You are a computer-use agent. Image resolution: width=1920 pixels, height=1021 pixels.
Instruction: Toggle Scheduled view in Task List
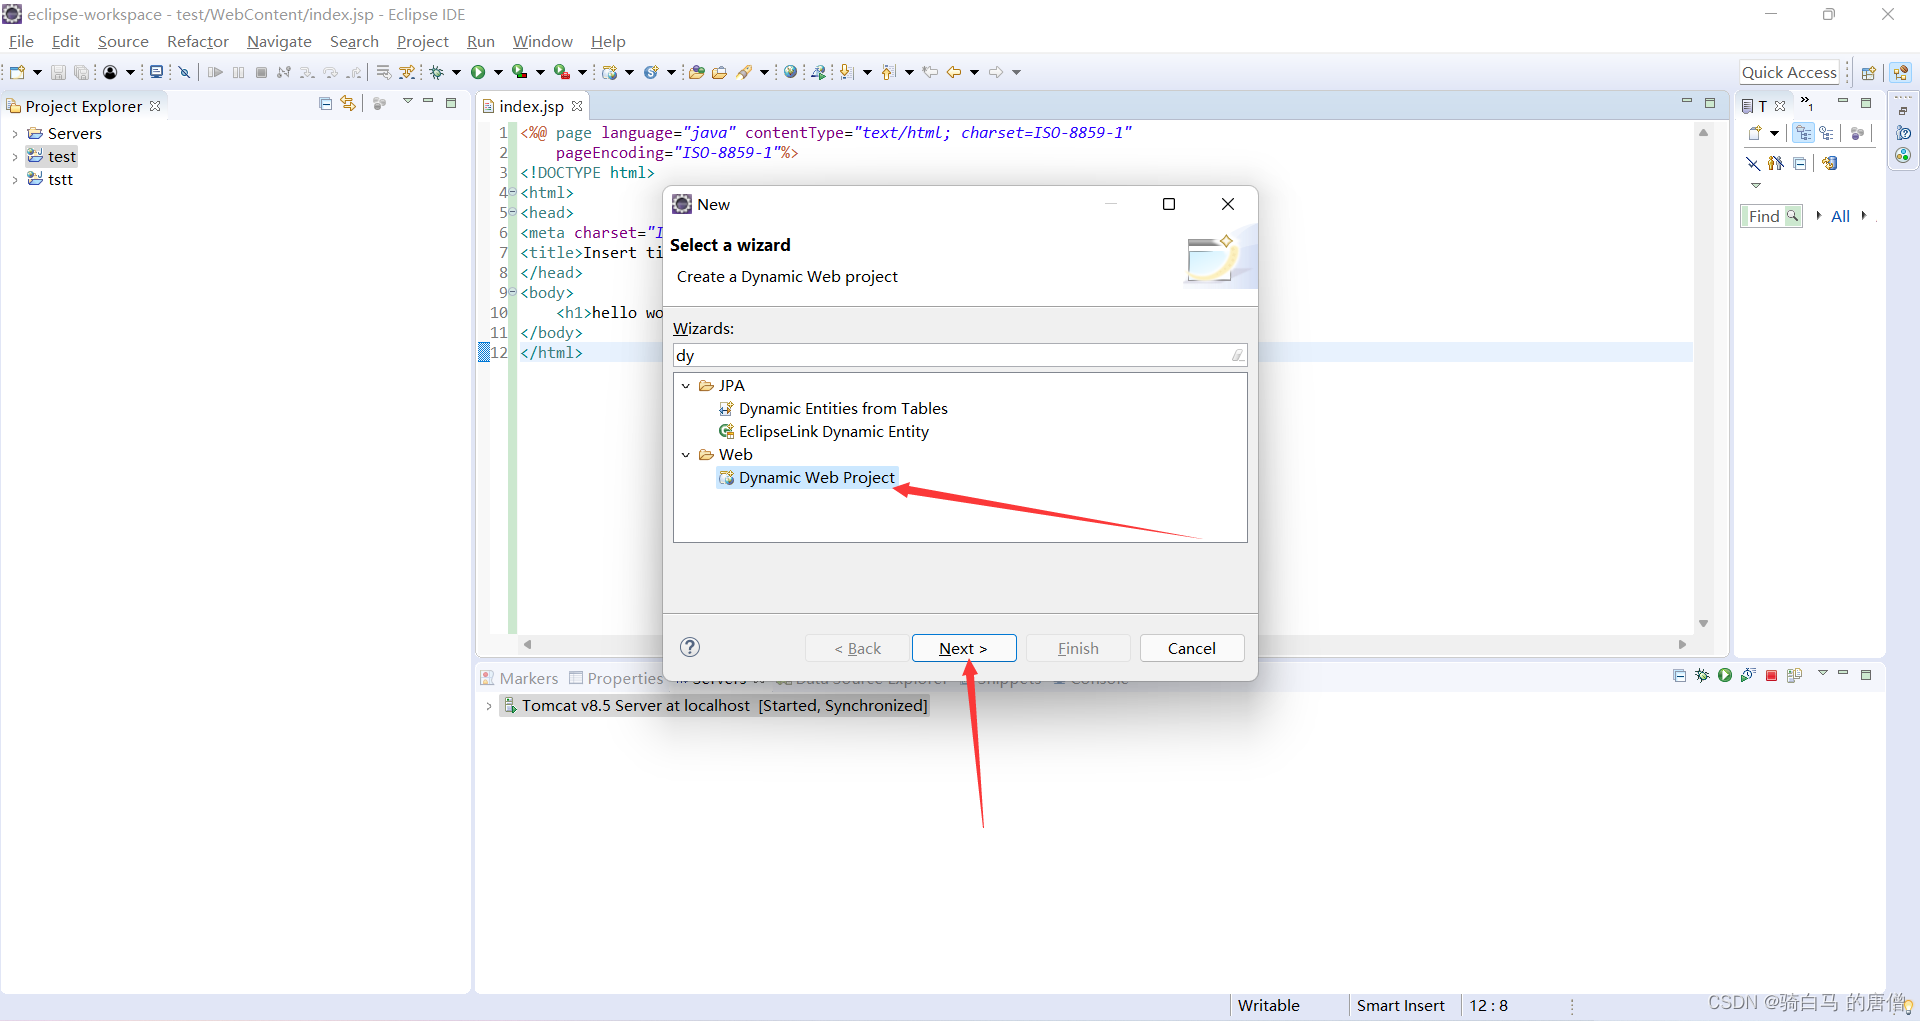(1827, 133)
